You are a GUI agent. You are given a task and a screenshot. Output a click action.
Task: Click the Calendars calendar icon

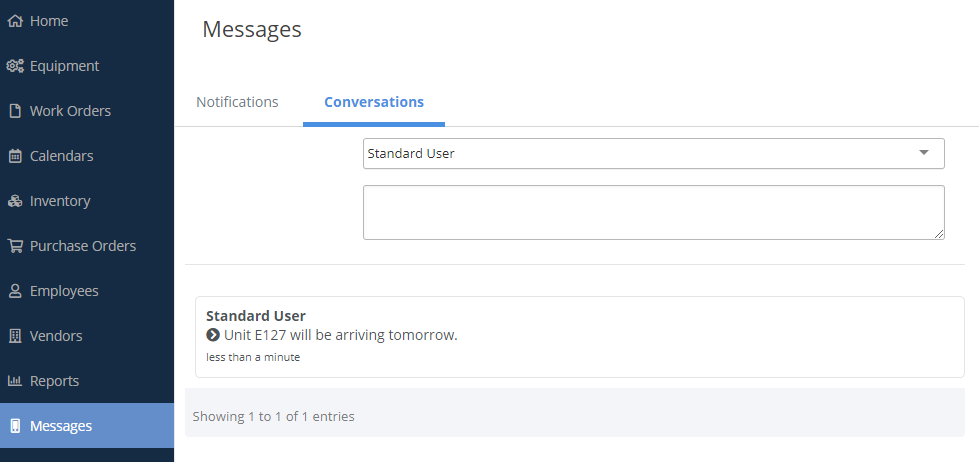15,156
